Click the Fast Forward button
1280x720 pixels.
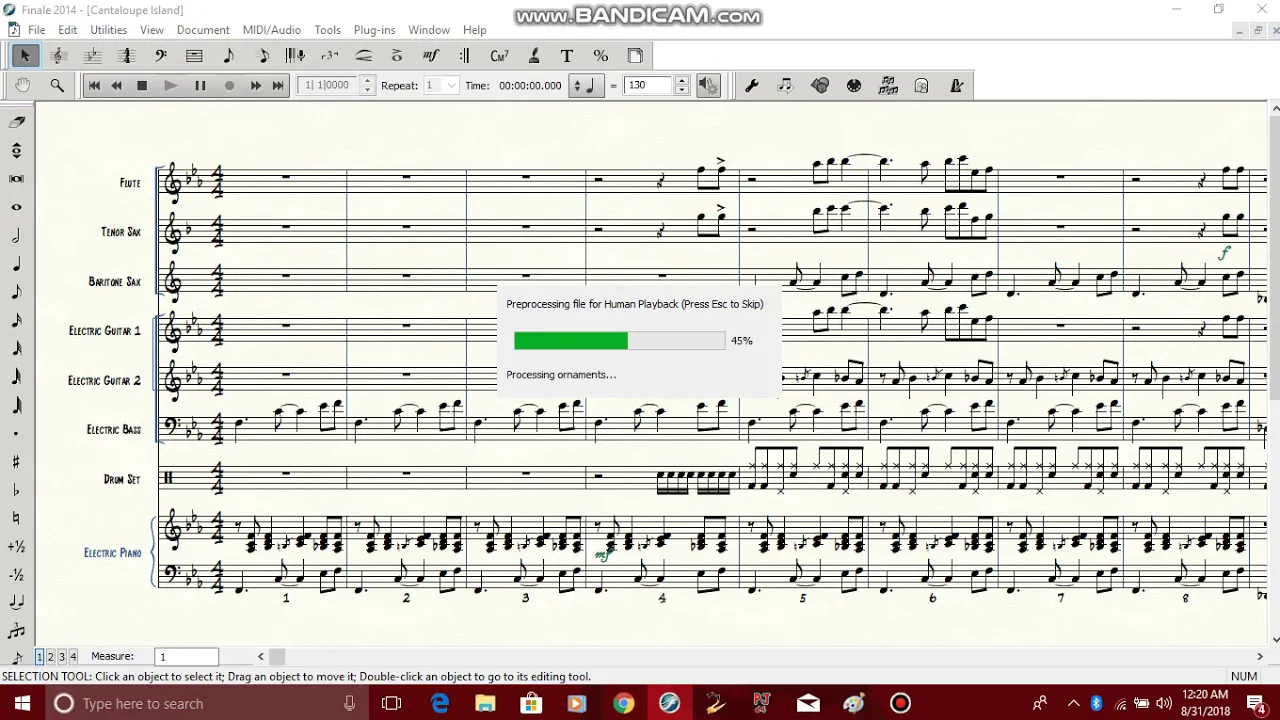(x=256, y=86)
